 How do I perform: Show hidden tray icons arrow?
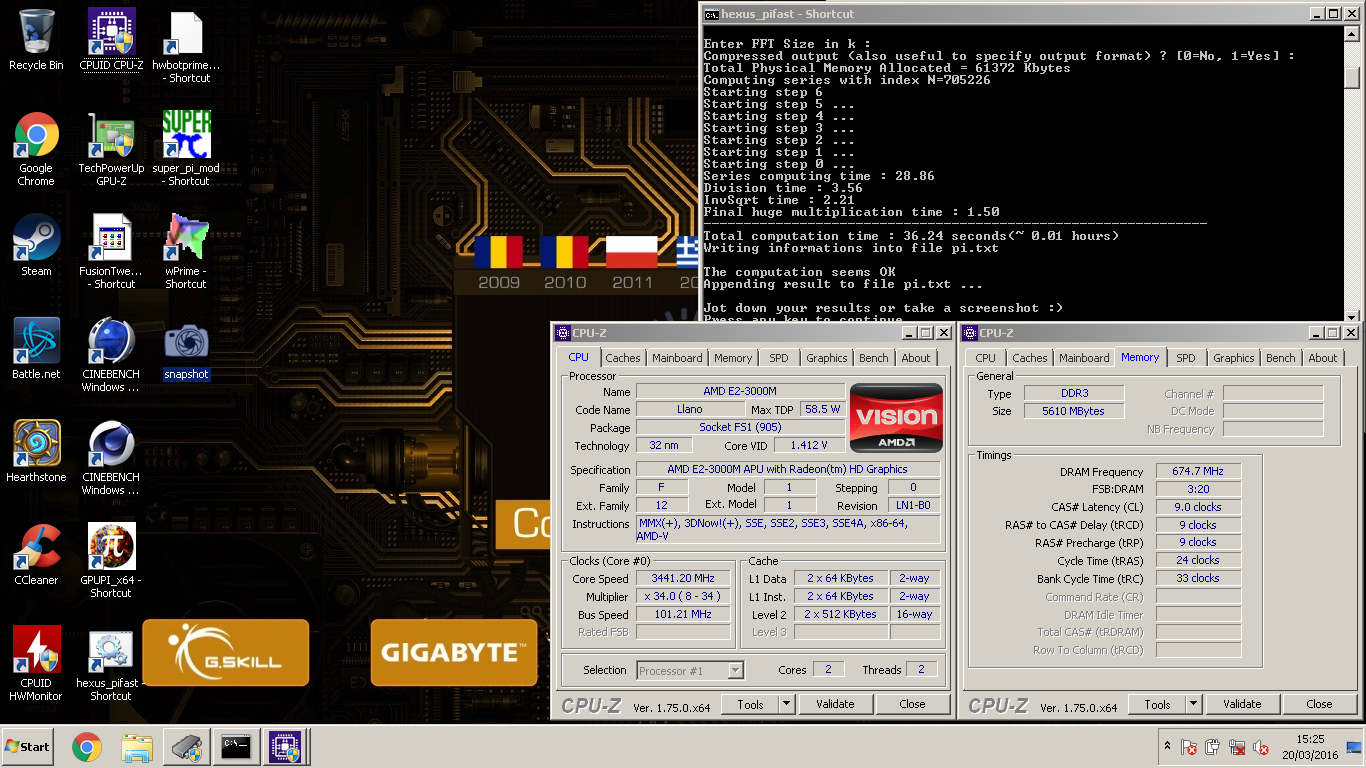coord(1167,746)
